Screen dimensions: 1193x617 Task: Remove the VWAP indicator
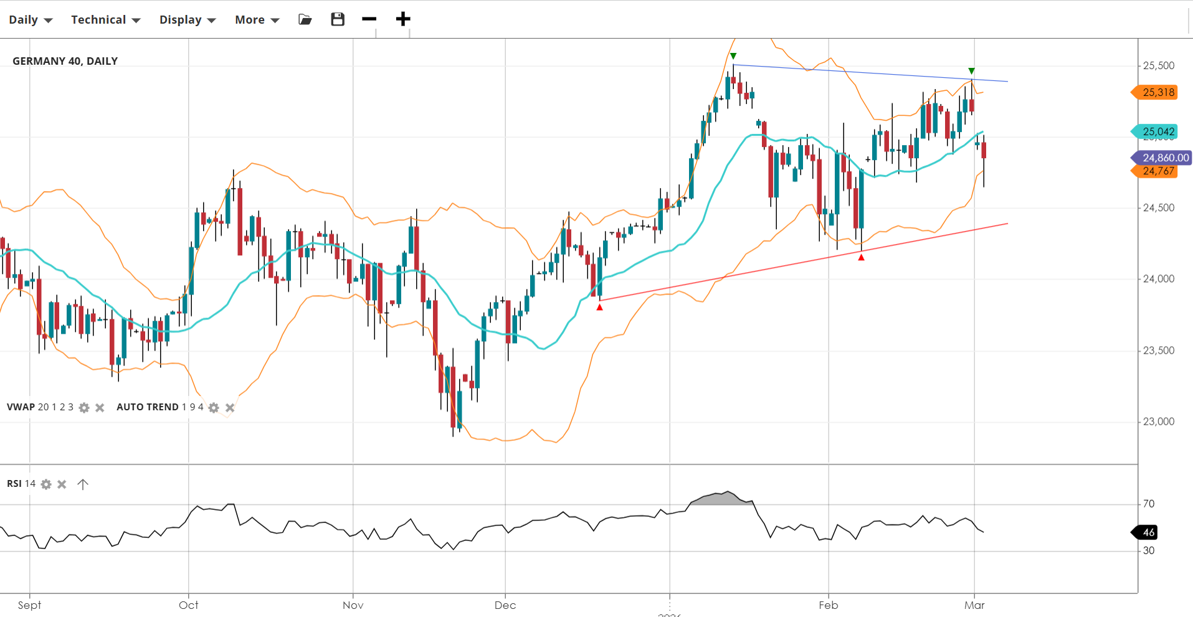click(x=100, y=408)
